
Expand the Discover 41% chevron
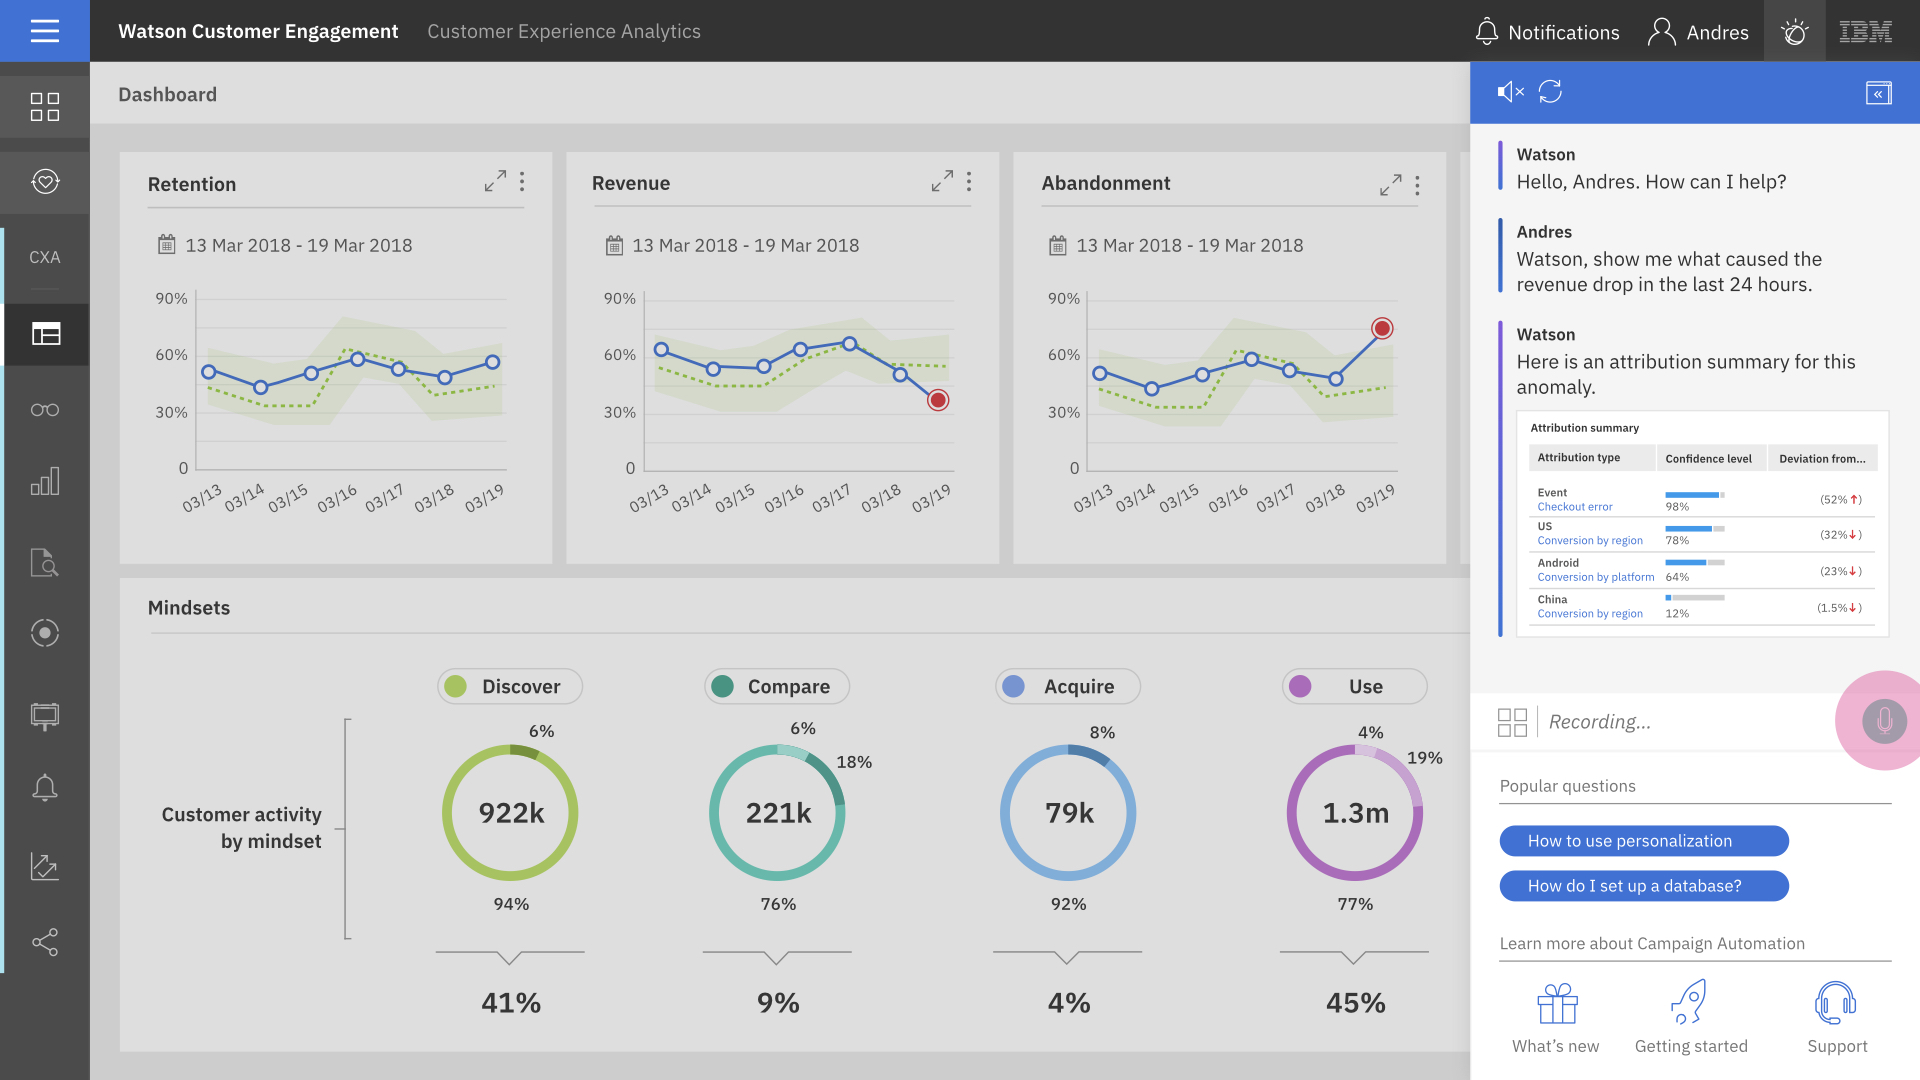tap(510, 957)
